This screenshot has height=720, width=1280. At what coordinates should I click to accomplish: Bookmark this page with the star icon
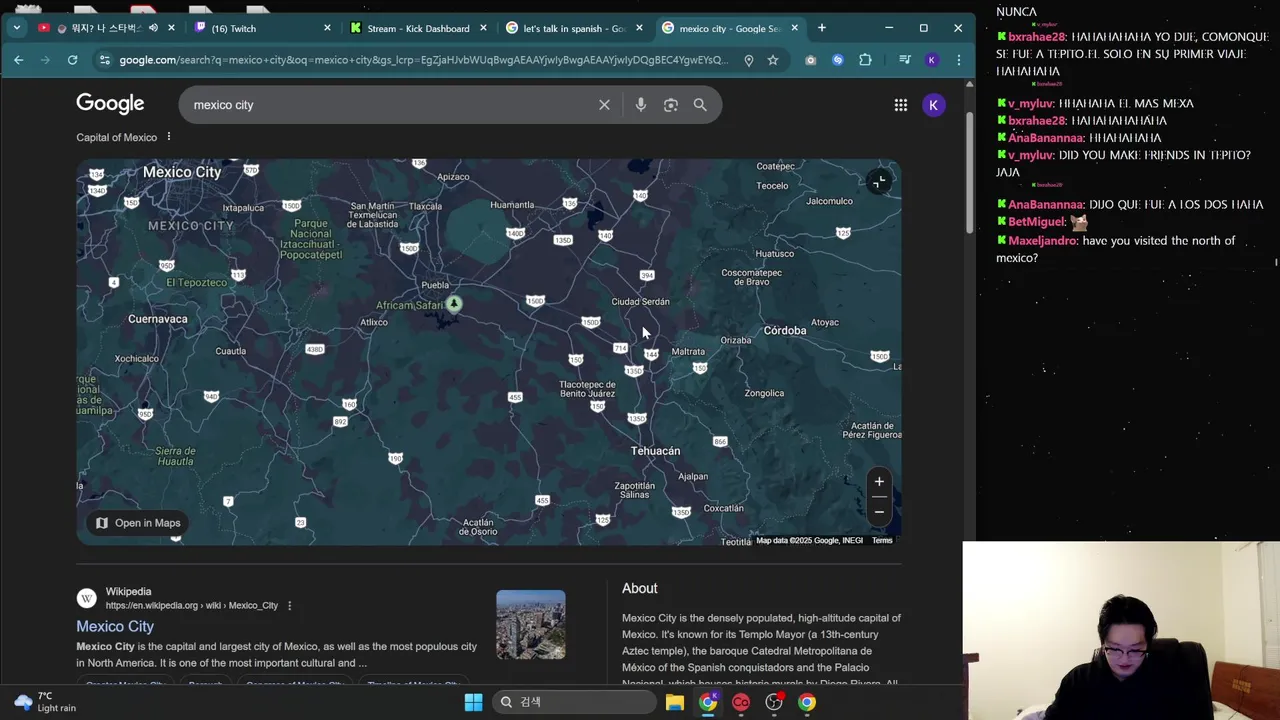tap(773, 60)
